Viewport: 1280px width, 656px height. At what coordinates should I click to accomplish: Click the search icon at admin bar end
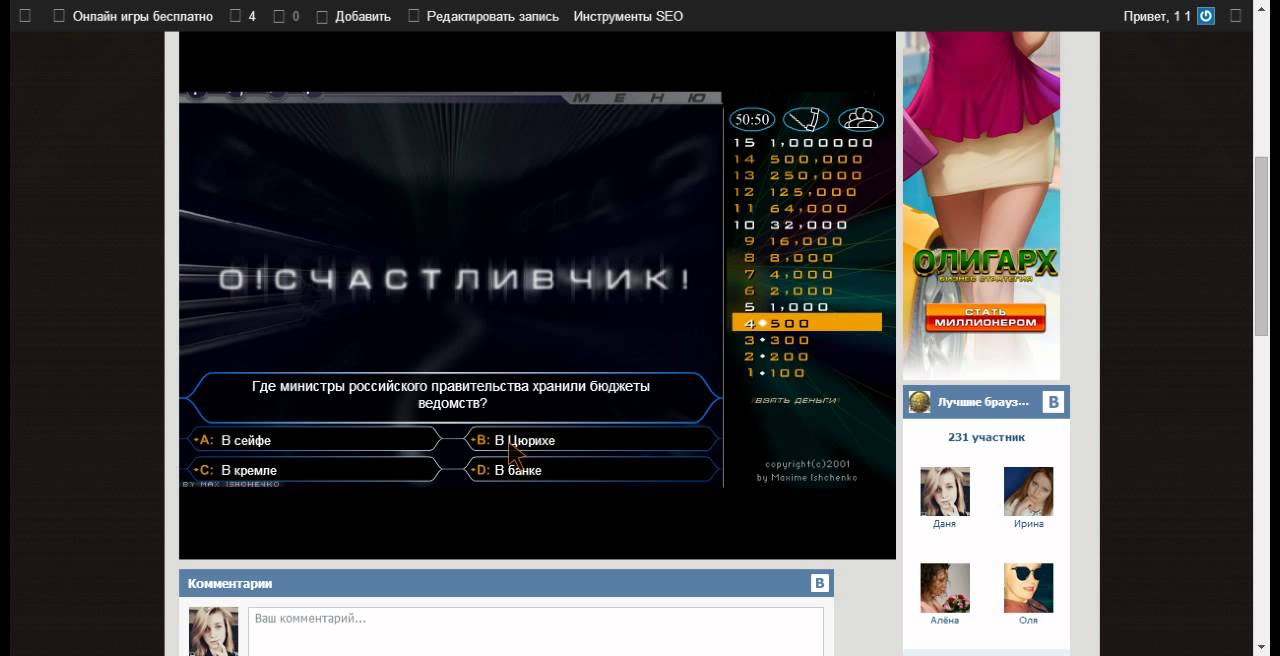pos(1236,16)
